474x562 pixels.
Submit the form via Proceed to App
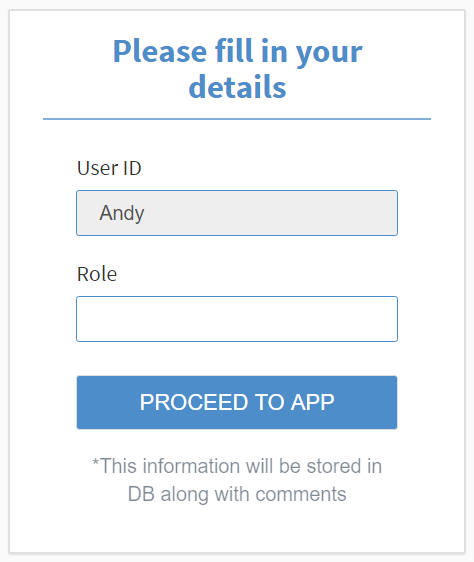tap(237, 402)
